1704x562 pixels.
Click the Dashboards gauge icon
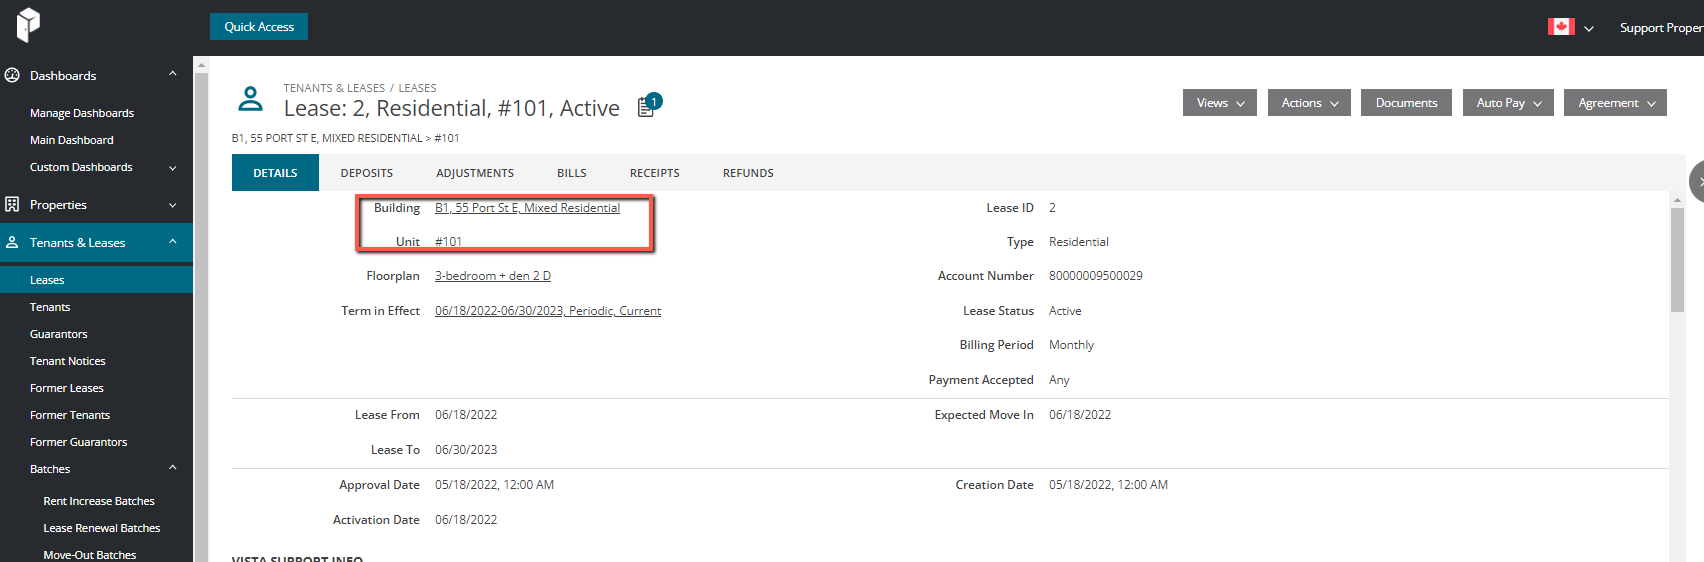pos(12,75)
